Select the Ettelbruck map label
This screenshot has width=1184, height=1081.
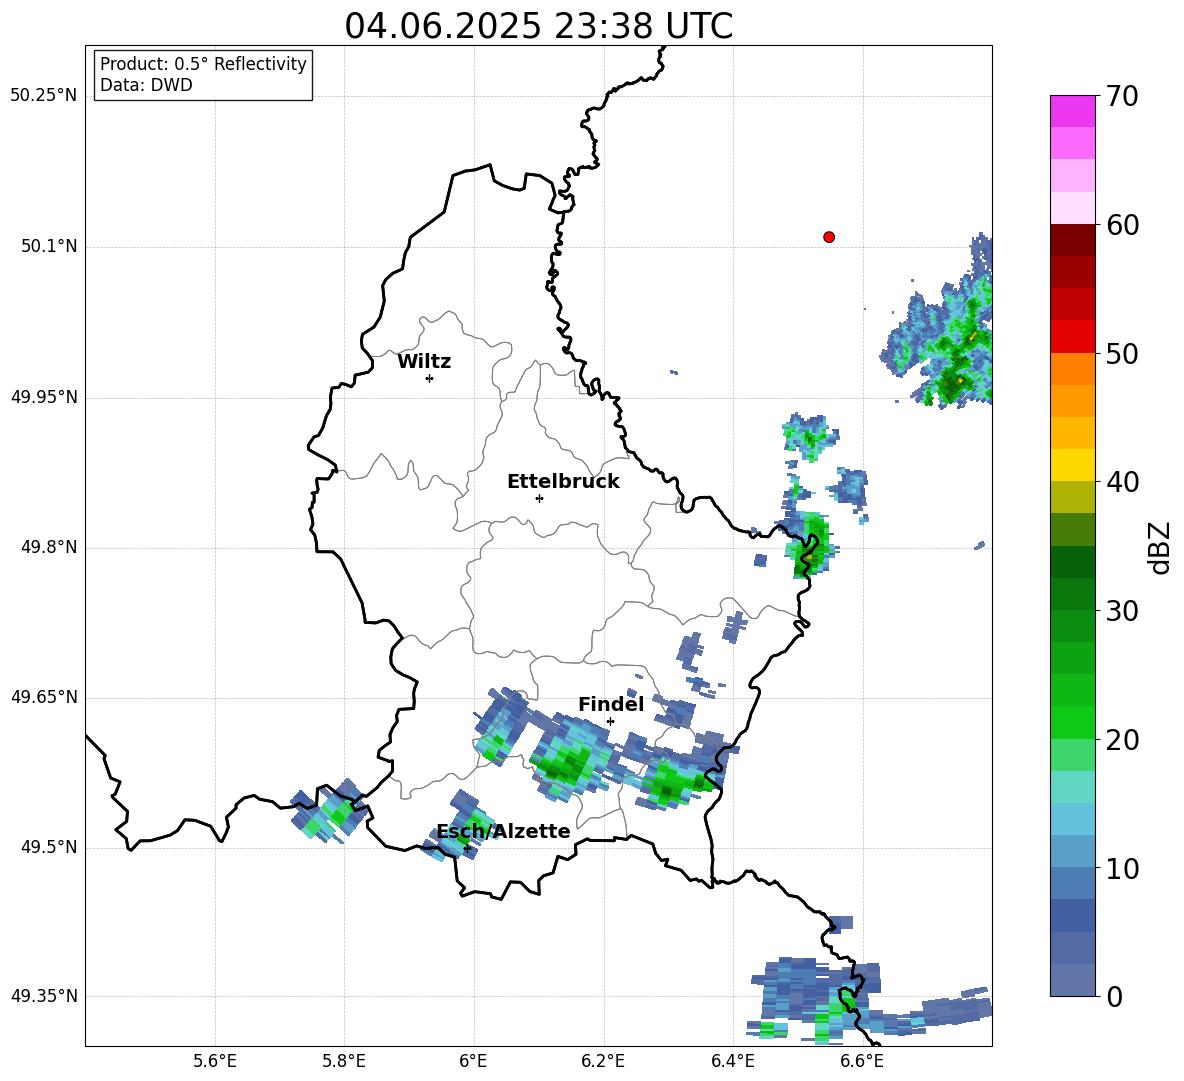pyautogui.click(x=563, y=482)
